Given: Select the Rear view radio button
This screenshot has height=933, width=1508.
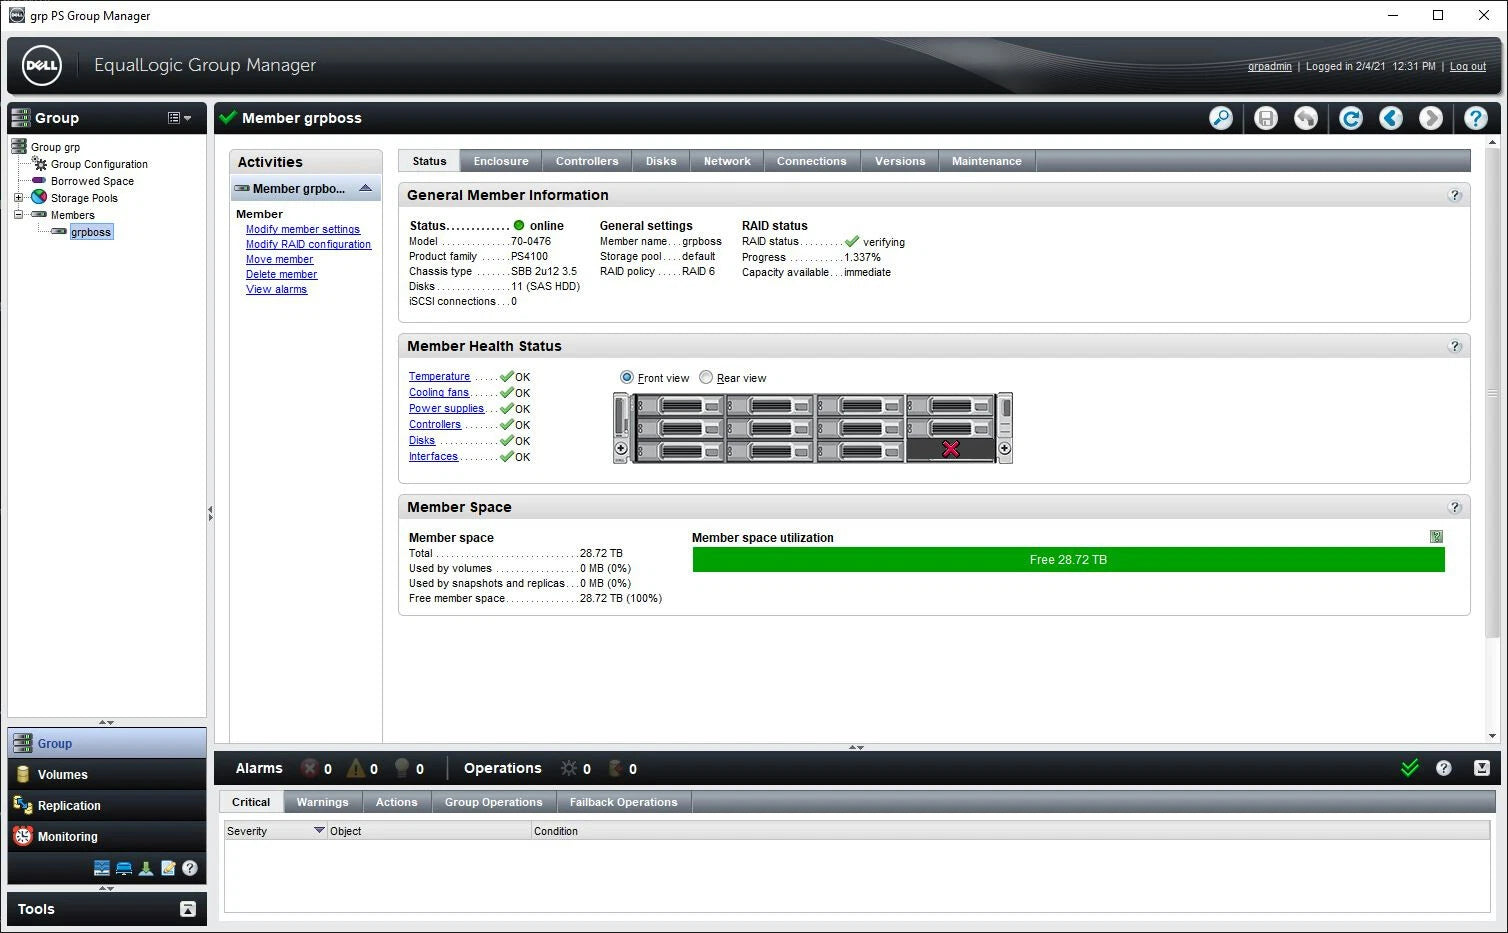Looking at the screenshot, I should [706, 377].
